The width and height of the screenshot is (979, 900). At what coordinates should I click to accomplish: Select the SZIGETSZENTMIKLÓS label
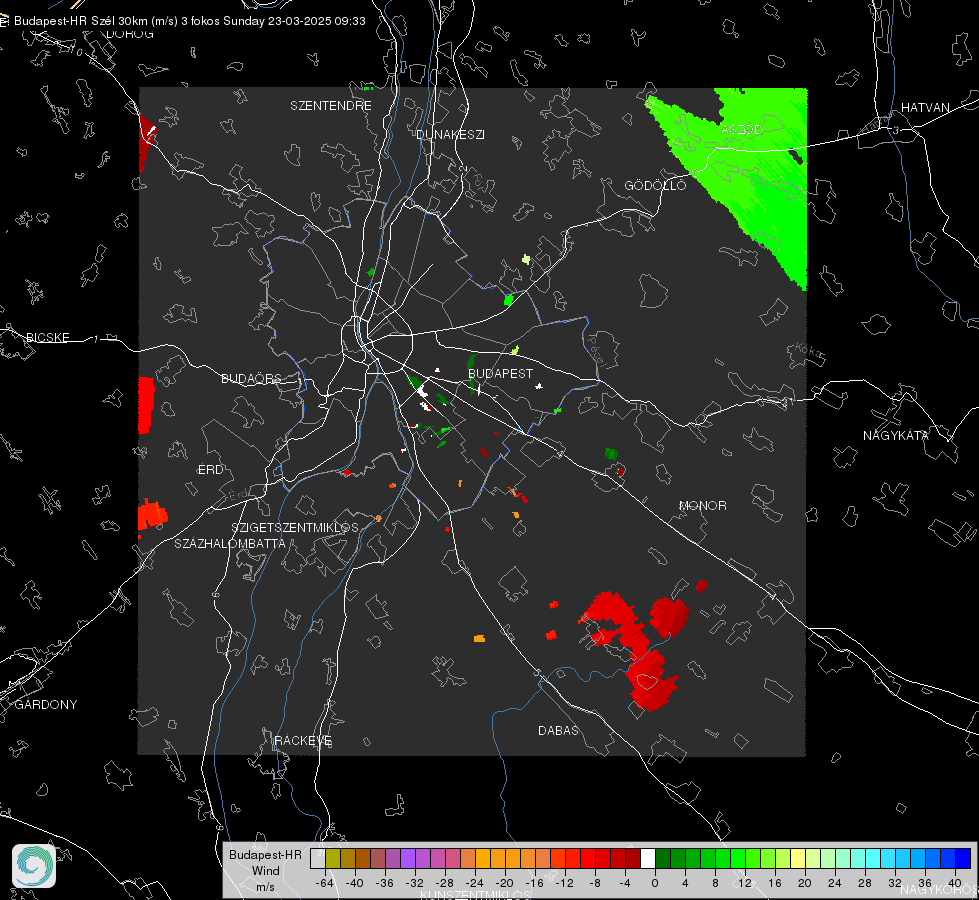295,528
